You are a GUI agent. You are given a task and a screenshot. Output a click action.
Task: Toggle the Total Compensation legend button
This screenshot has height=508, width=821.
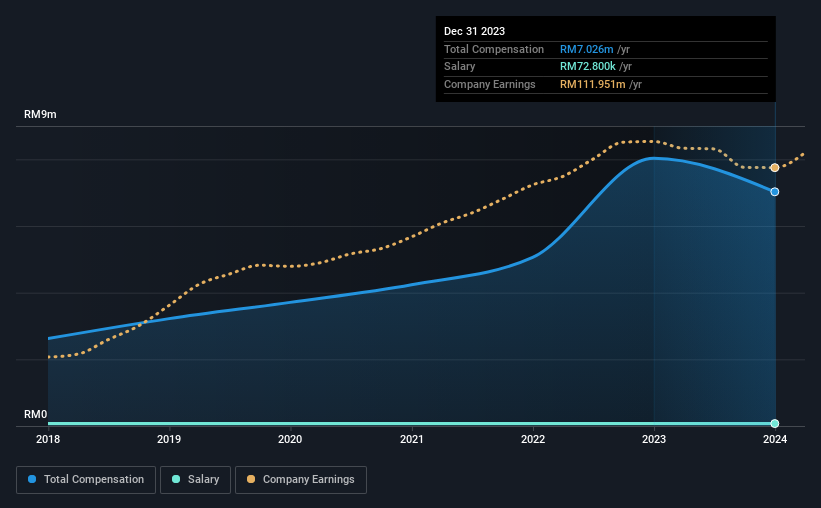click(86, 480)
